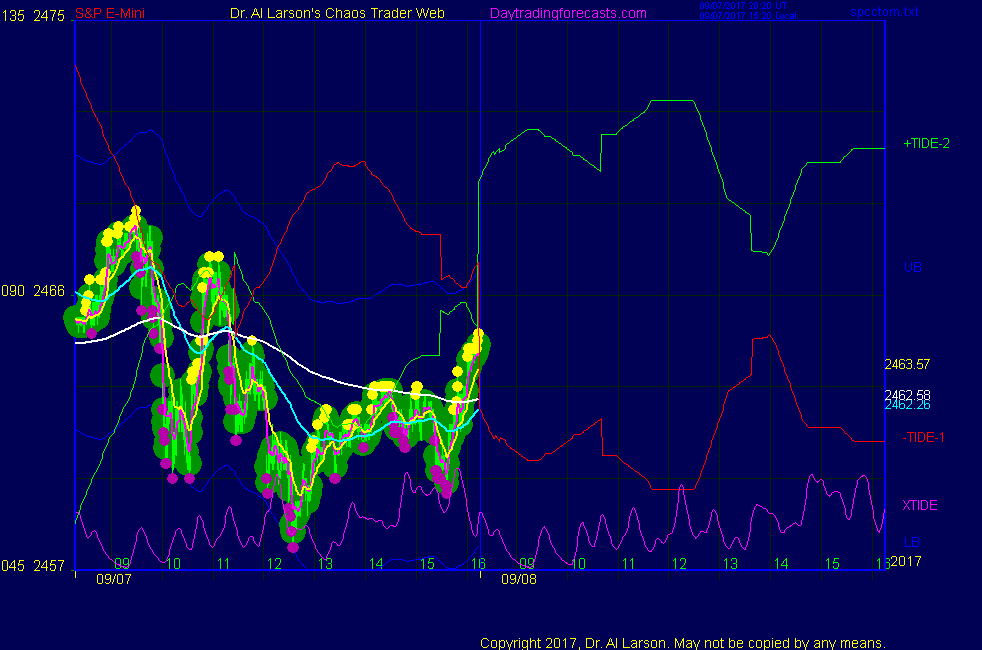
Task: Click the yellow 2463.57 price value
Action: [907, 364]
